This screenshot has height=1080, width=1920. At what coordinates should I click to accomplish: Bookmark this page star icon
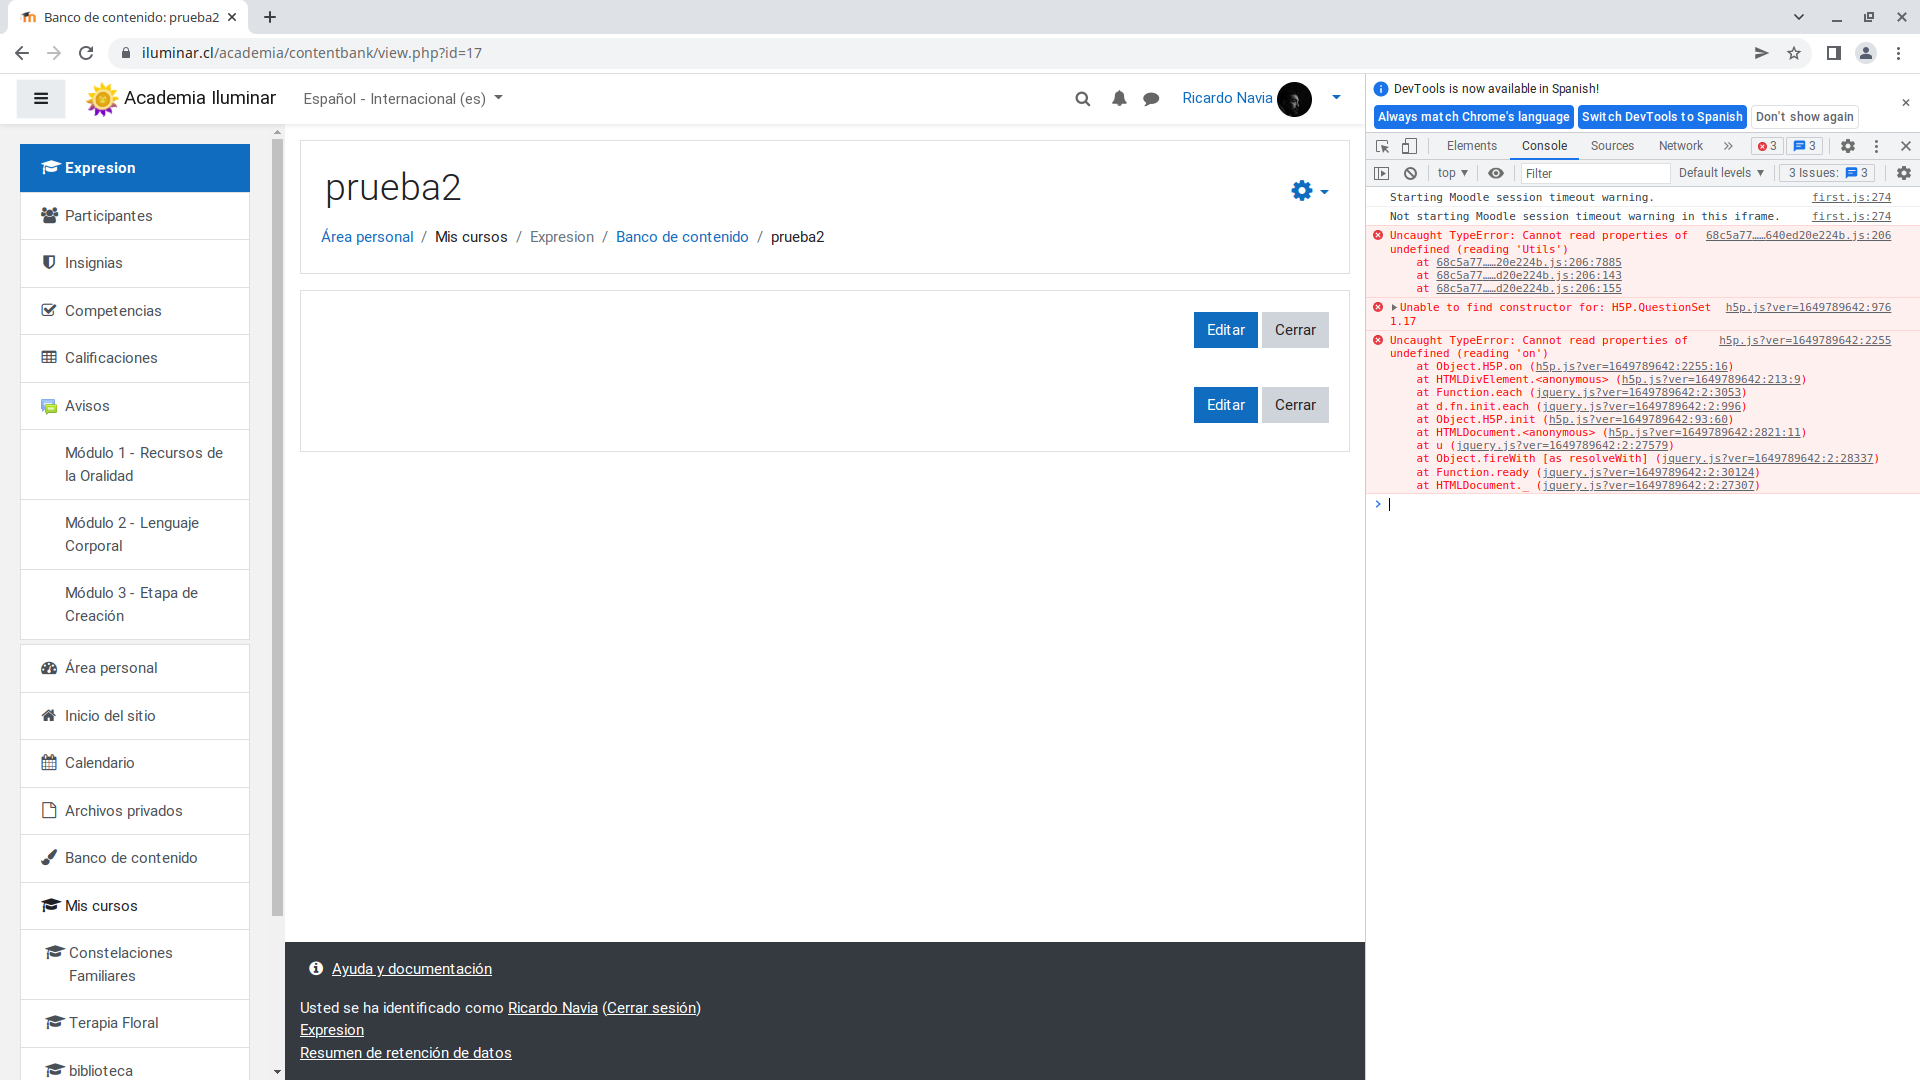(1794, 53)
